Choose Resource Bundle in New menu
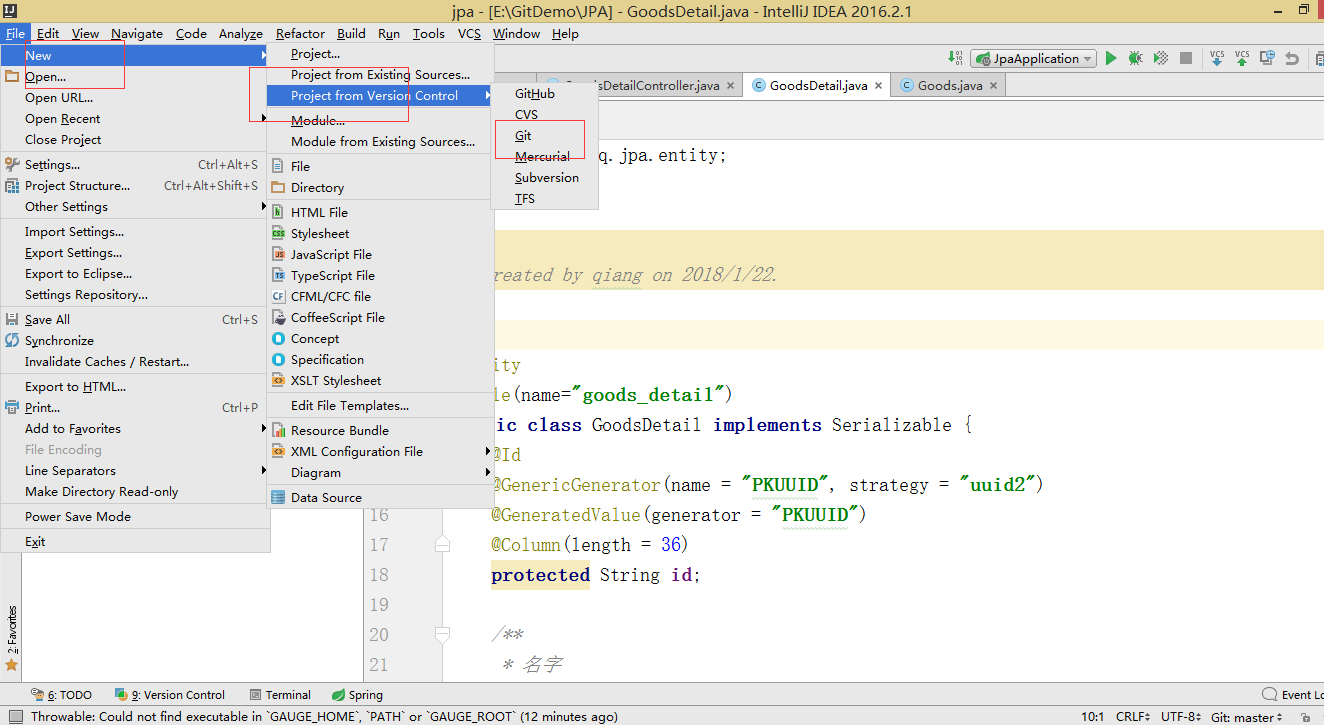Screen dimensions: 1324x725 380,431
